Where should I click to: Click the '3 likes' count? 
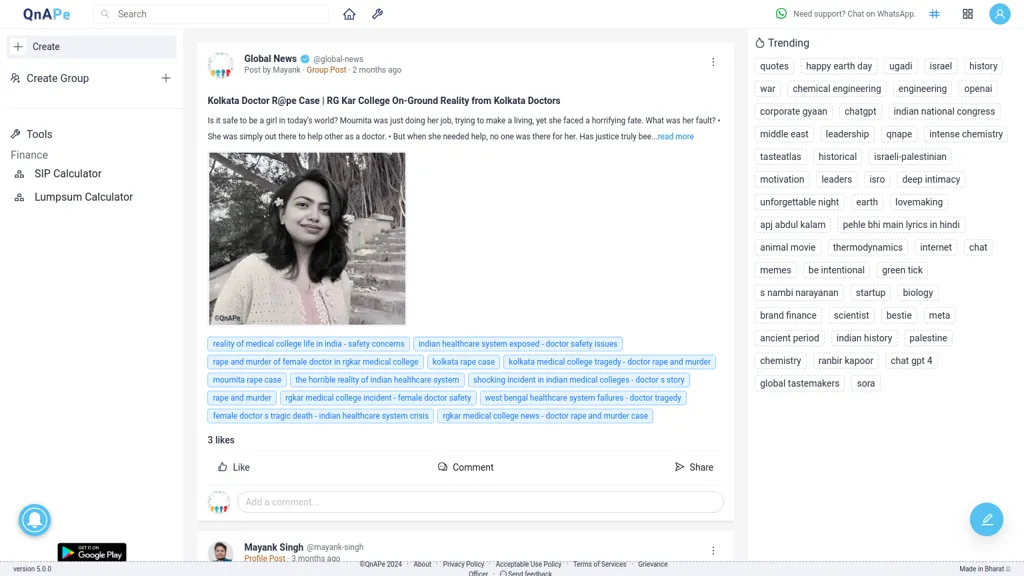221,440
